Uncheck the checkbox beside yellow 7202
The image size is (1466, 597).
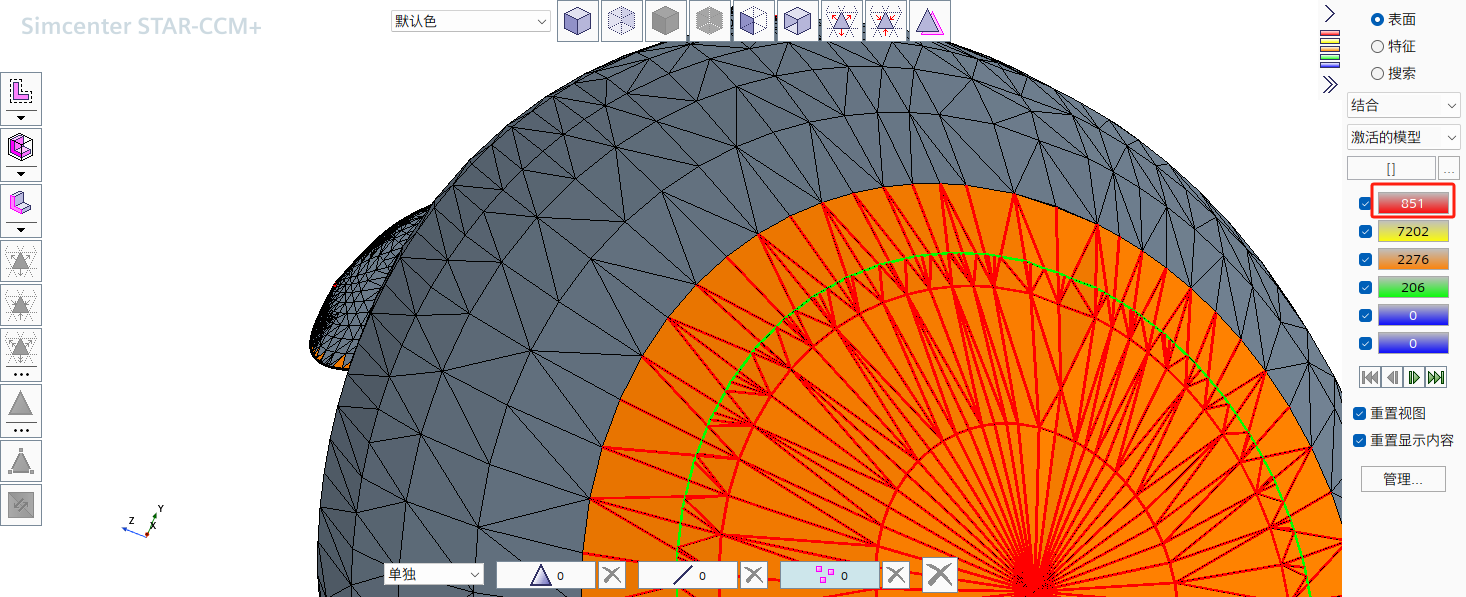1365,232
